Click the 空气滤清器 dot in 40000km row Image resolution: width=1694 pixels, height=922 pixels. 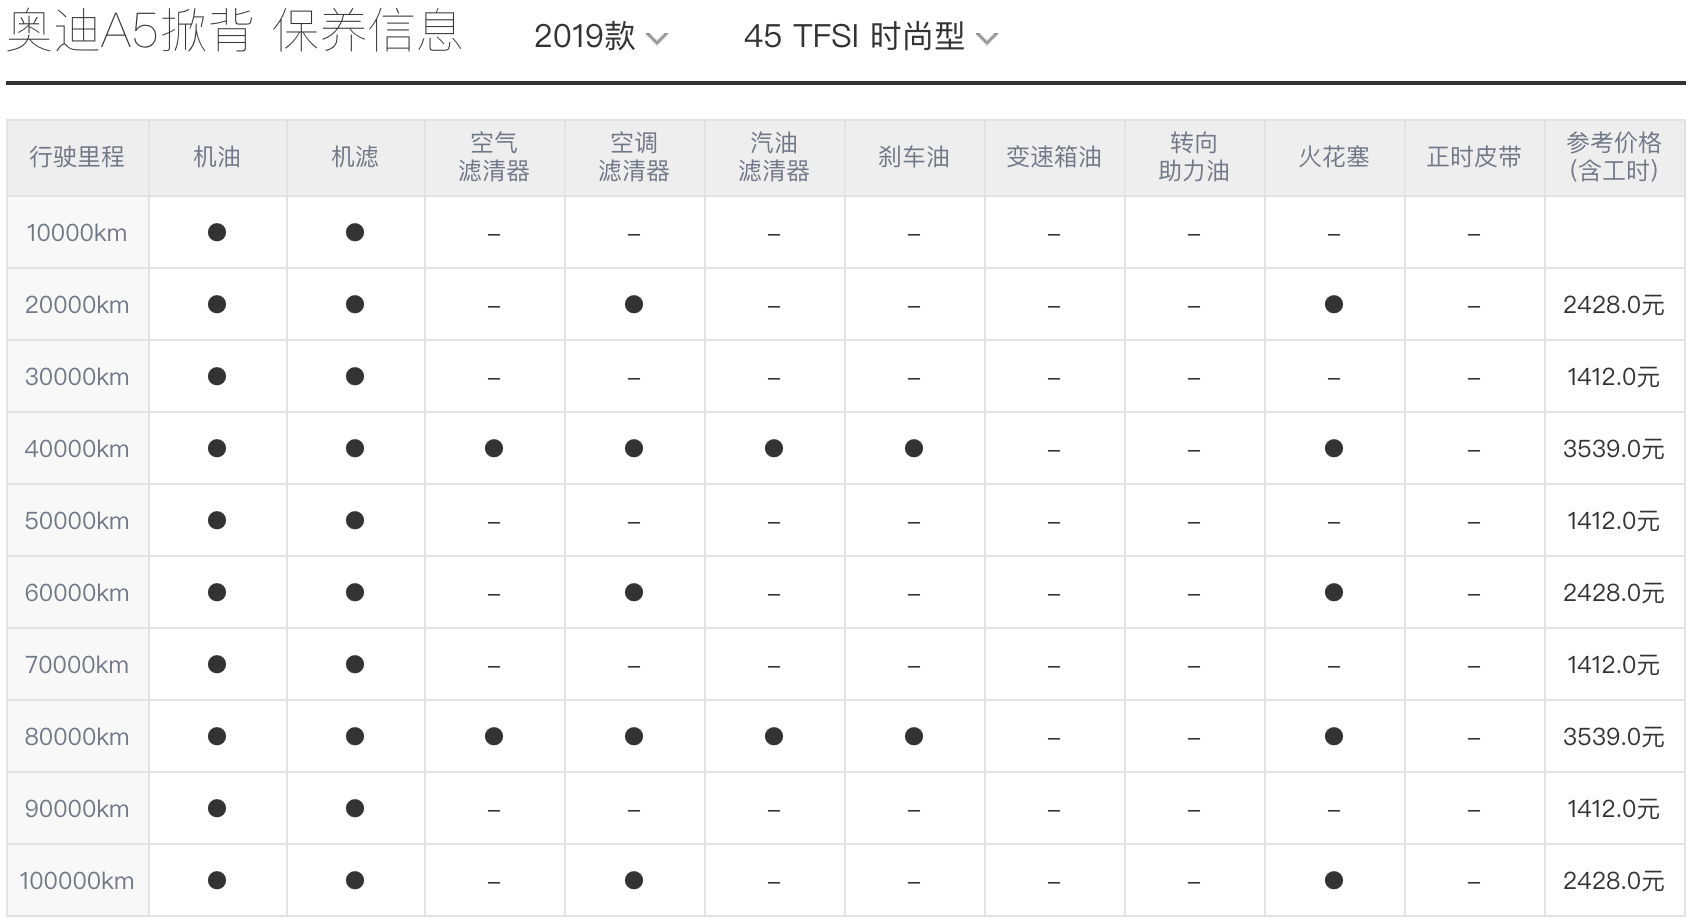(494, 449)
